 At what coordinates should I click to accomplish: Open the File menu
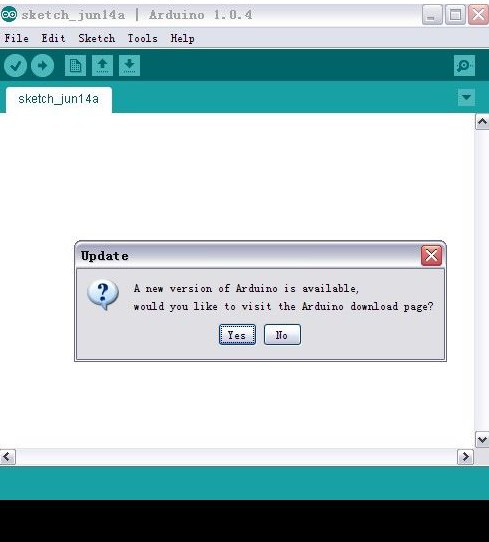[17, 38]
